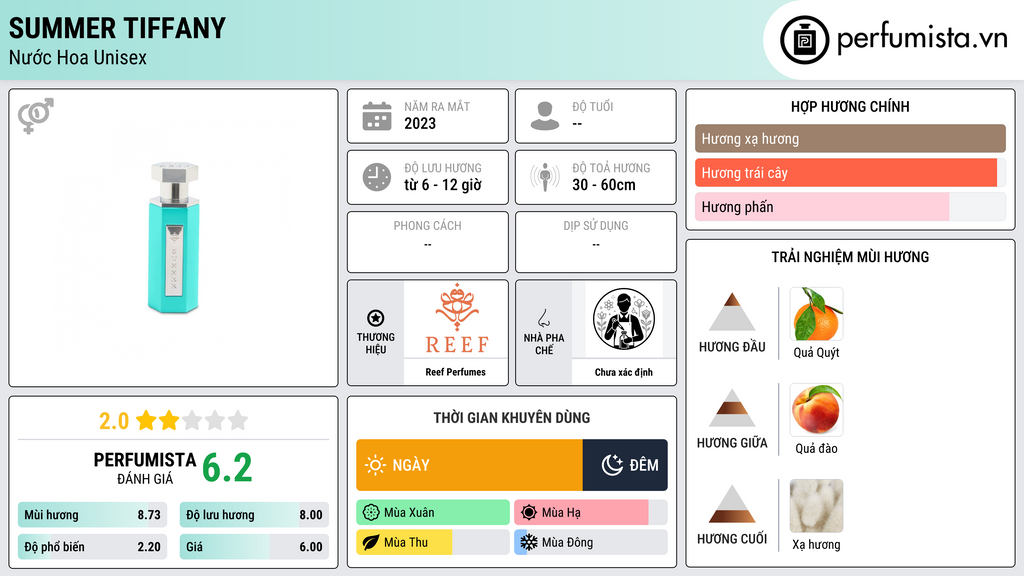Click the unisex gender symbol icon

pyautogui.click(x=36, y=116)
